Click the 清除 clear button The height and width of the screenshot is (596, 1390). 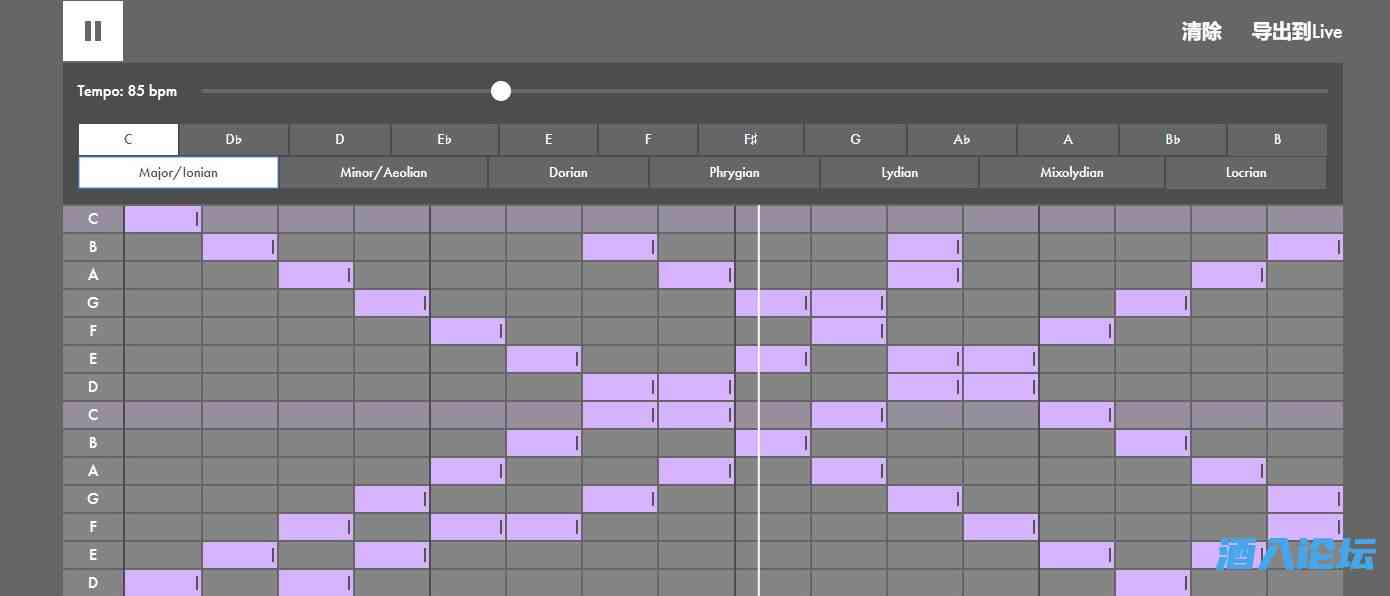[1201, 32]
